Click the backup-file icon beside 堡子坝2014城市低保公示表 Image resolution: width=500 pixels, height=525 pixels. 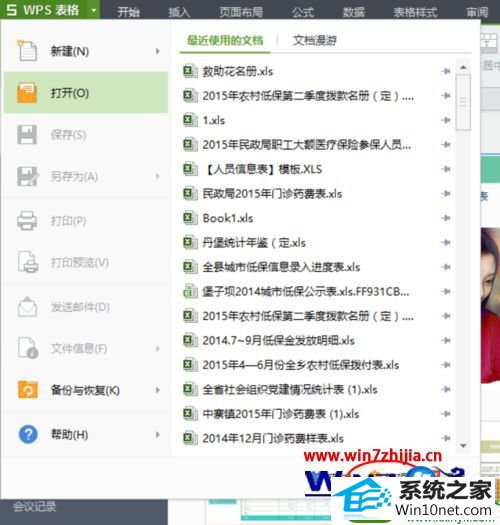point(190,291)
